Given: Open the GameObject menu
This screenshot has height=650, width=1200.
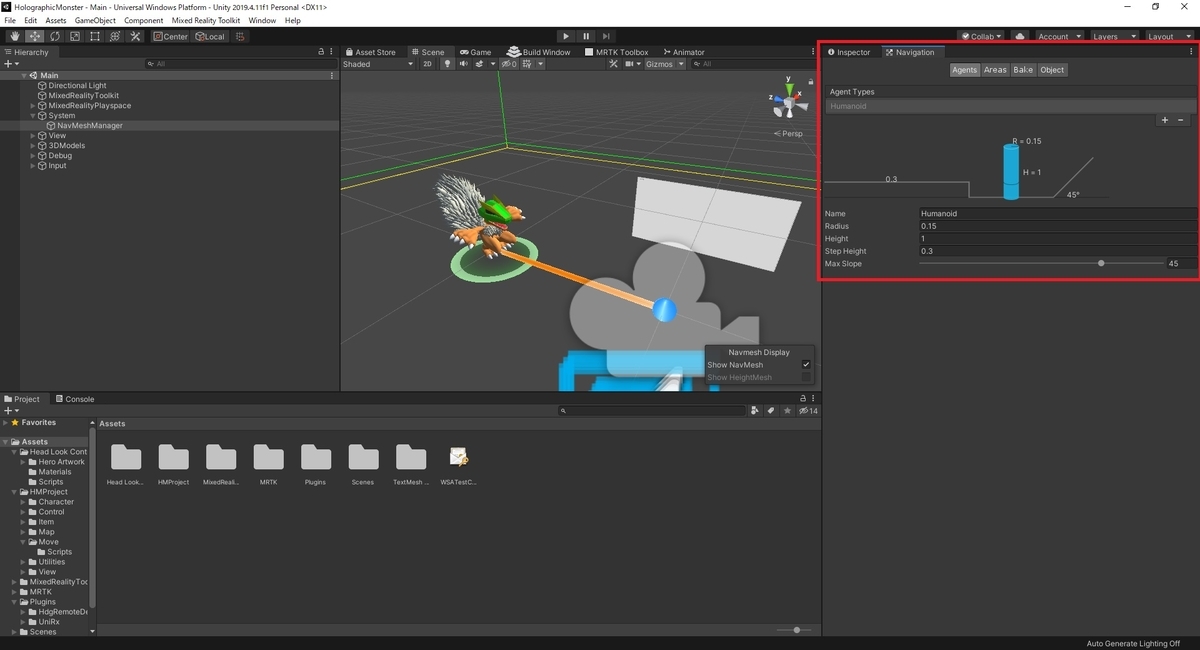Looking at the screenshot, I should click(x=95, y=20).
